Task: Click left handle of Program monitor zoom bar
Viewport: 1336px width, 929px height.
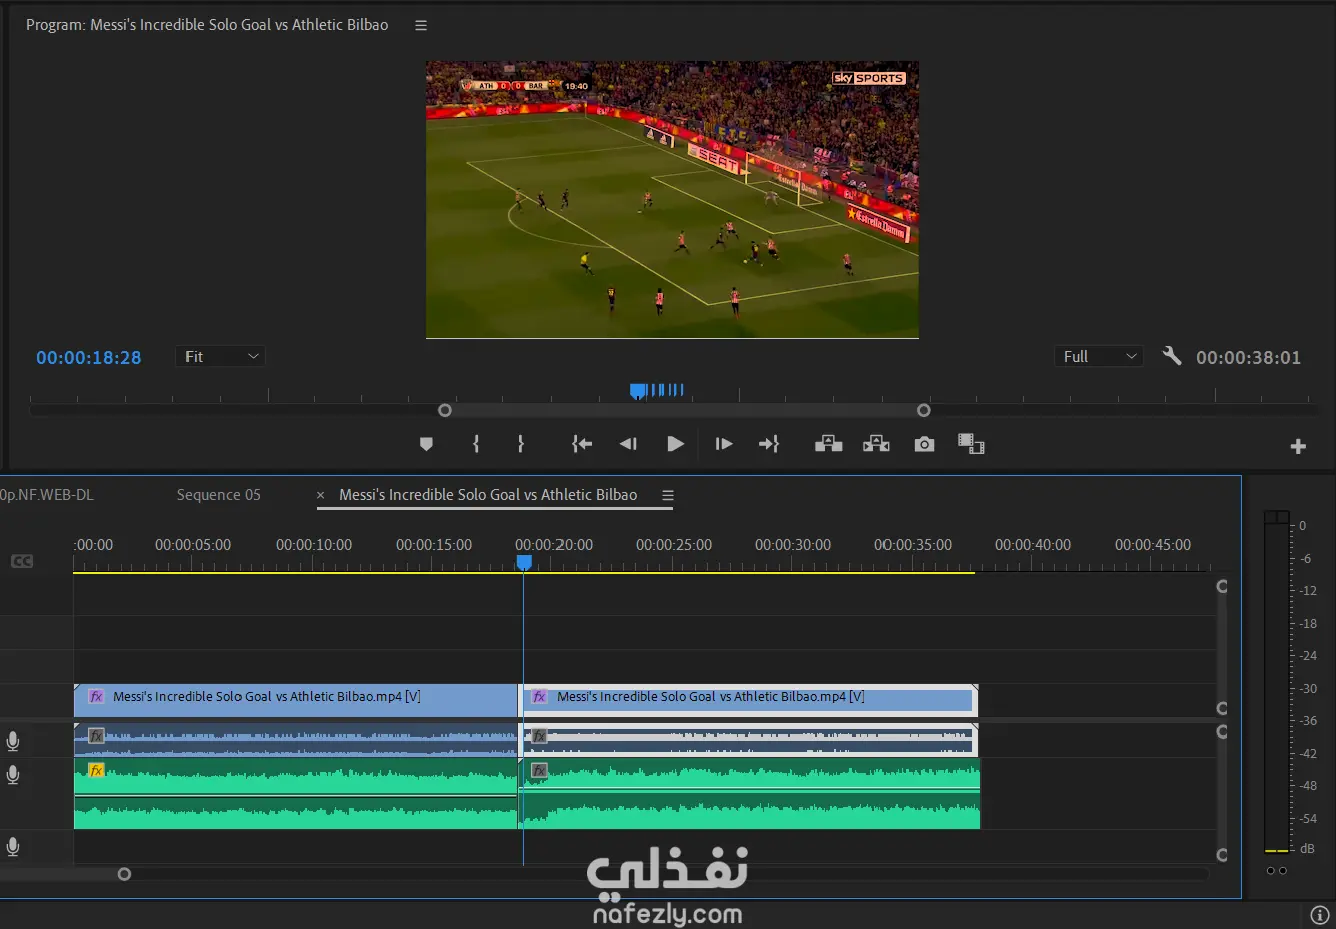Action: click(445, 410)
